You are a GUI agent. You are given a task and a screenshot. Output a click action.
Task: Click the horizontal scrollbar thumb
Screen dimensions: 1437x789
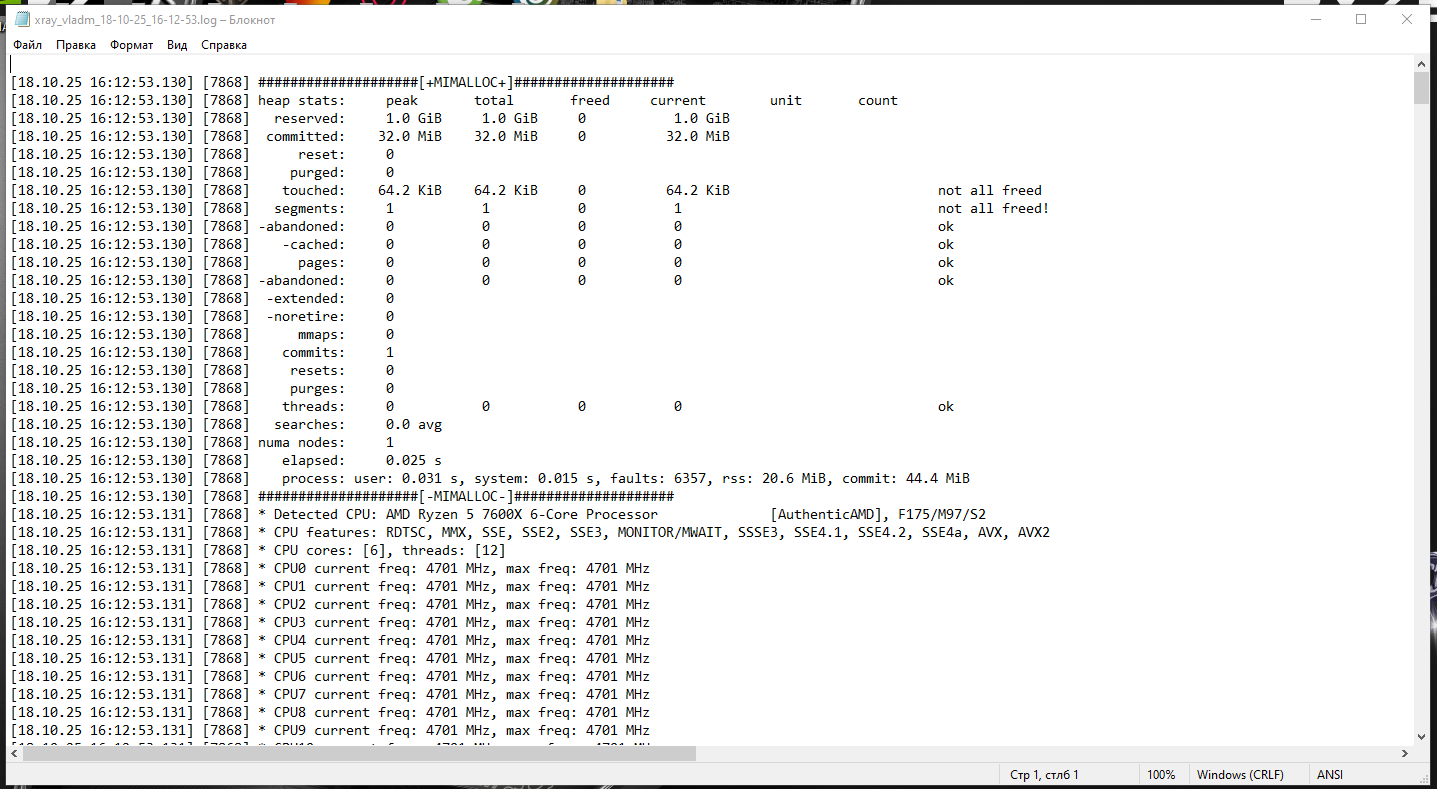coord(359,753)
